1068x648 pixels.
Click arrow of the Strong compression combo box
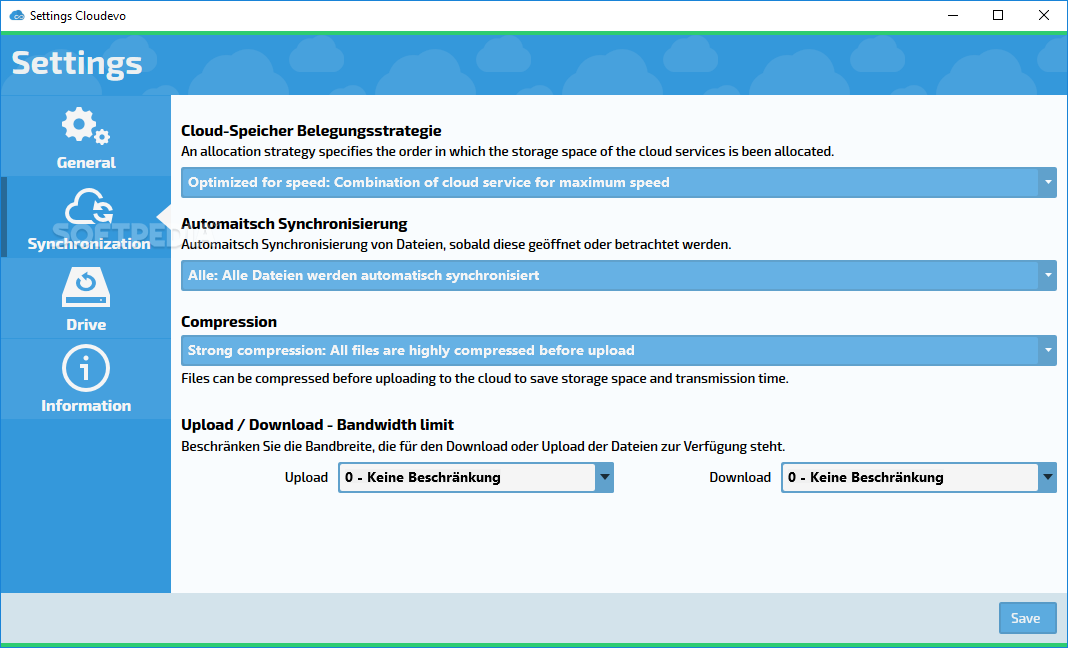coord(1048,350)
